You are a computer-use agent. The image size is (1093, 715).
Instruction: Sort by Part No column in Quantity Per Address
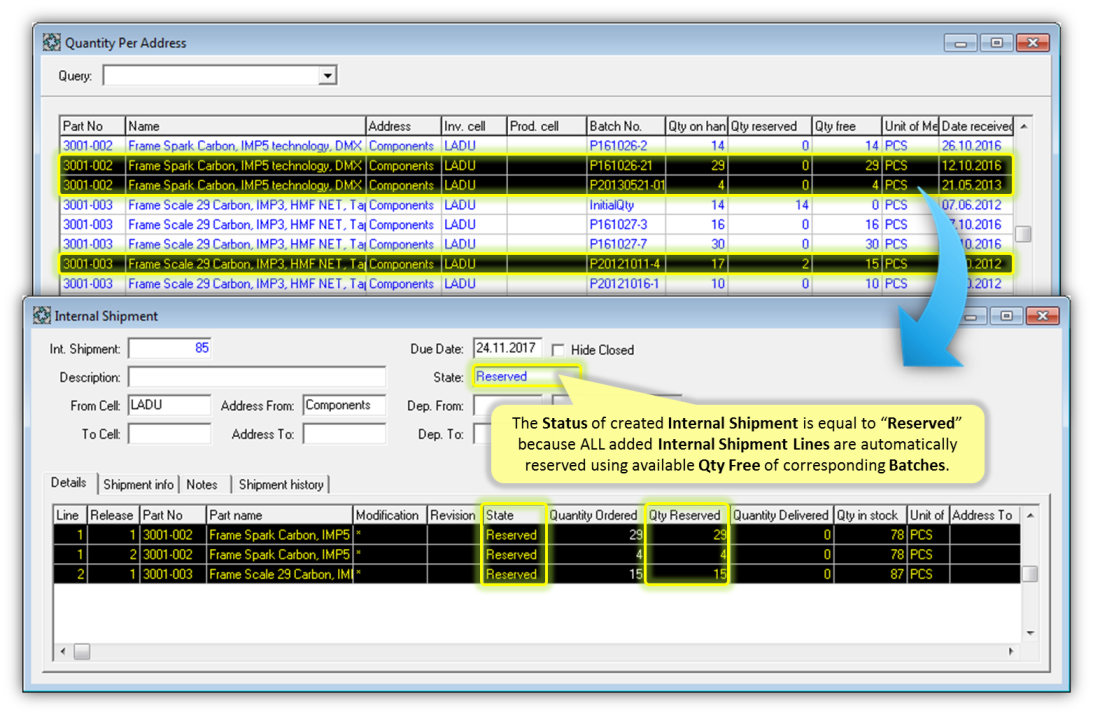click(92, 126)
